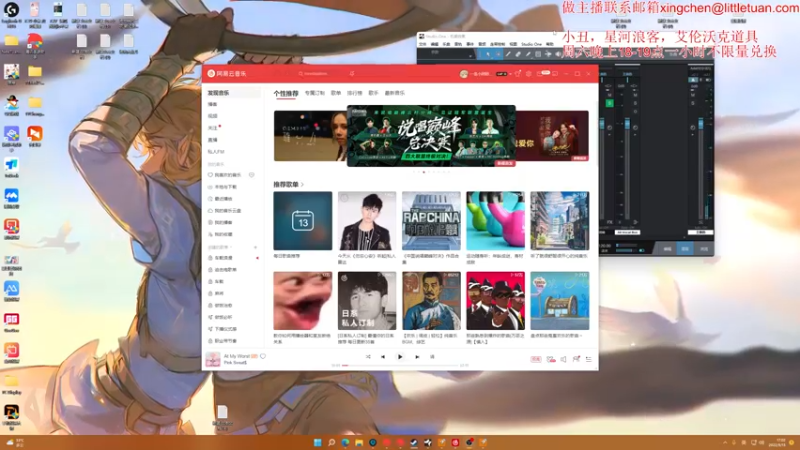Toggle shuffle play mode
This screenshot has width=800, height=450.
click(368, 357)
